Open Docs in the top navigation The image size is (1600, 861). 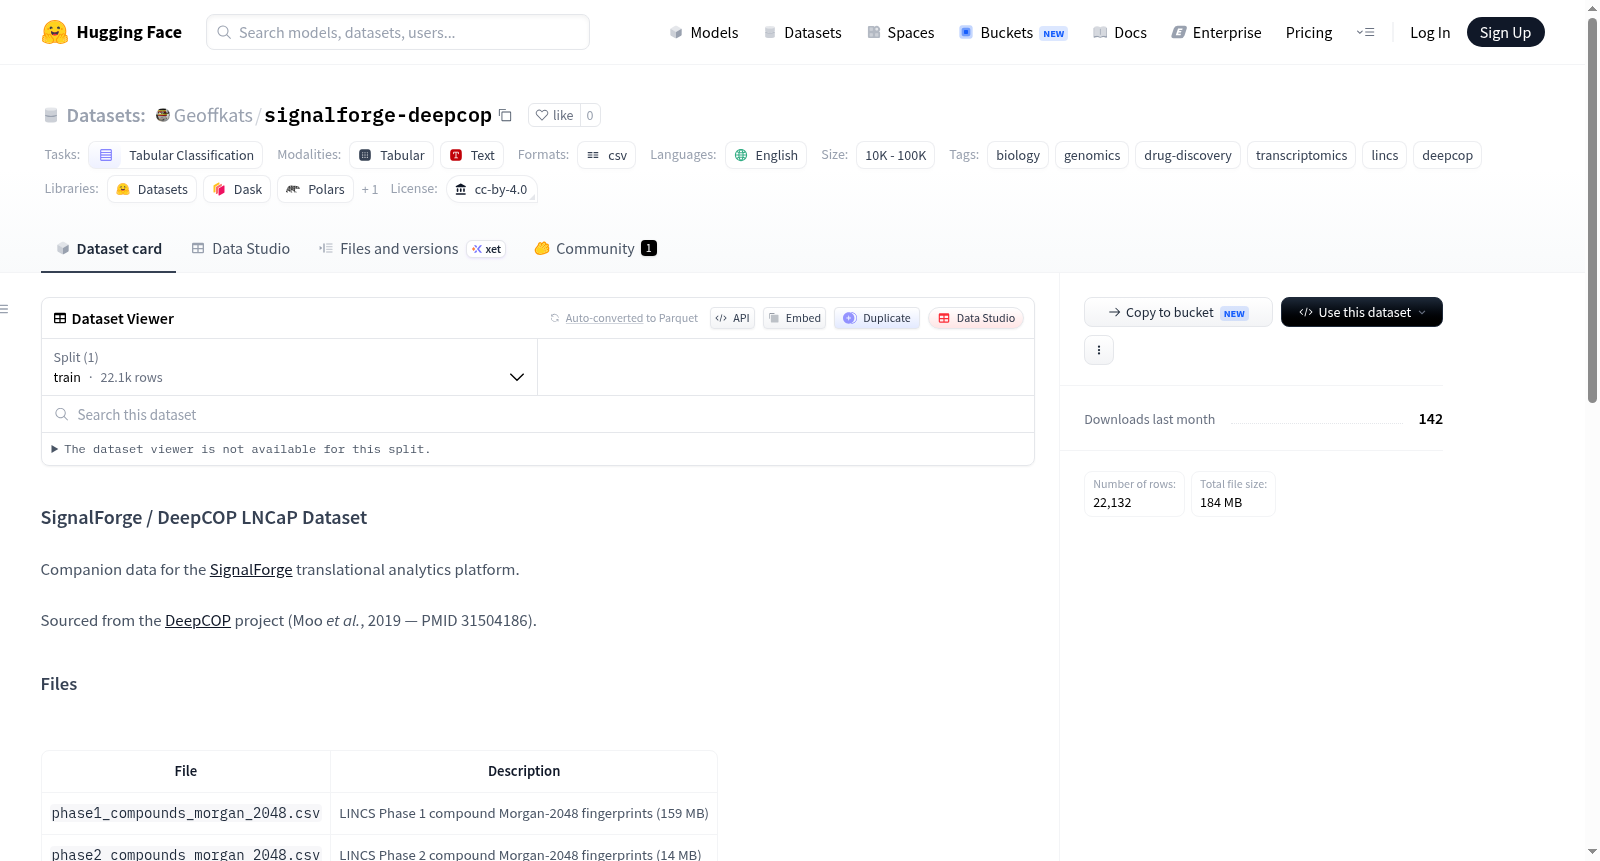(1119, 32)
